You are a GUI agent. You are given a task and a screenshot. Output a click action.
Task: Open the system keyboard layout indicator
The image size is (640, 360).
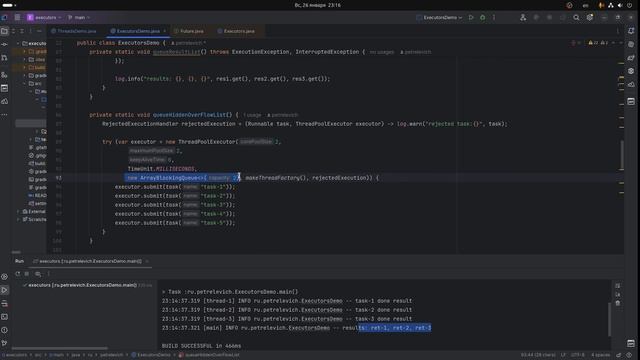pos(586,5)
